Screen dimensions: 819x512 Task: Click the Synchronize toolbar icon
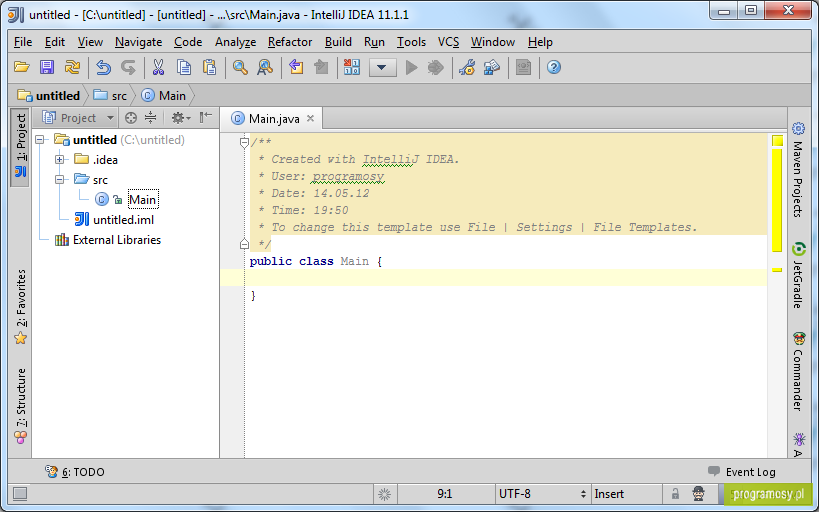click(72, 67)
